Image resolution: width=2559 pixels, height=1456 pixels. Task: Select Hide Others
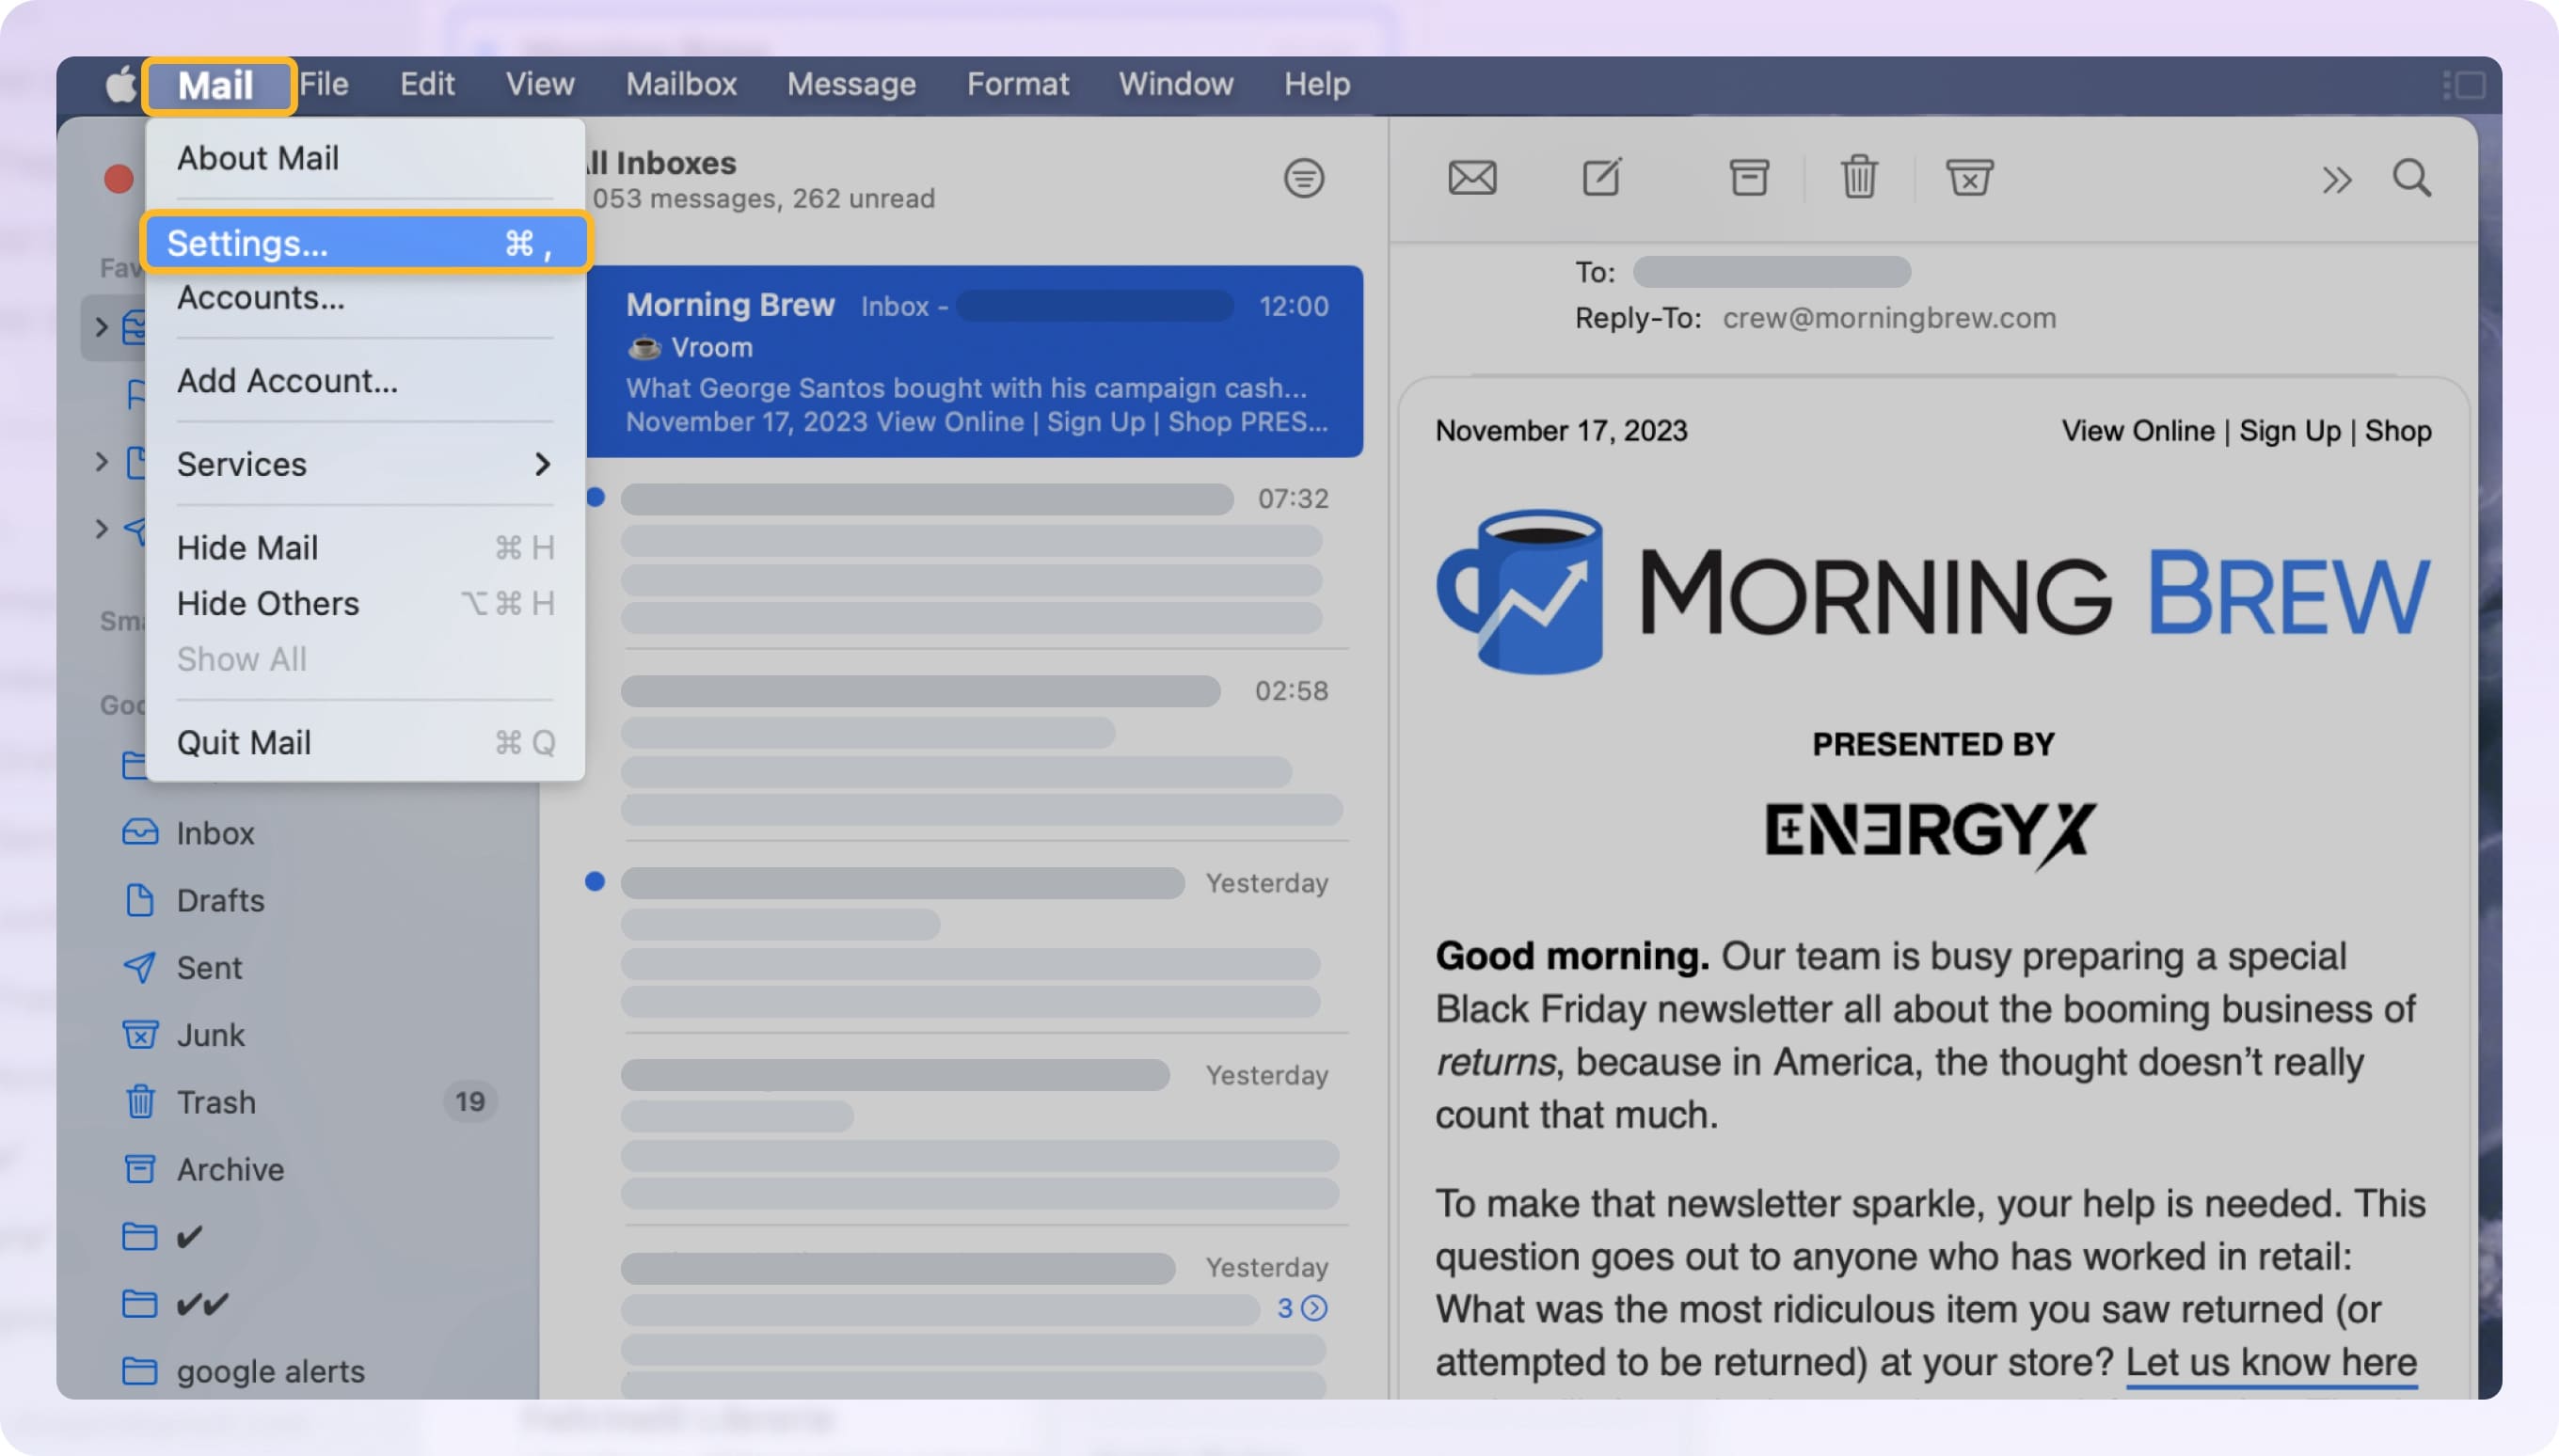coord(365,604)
